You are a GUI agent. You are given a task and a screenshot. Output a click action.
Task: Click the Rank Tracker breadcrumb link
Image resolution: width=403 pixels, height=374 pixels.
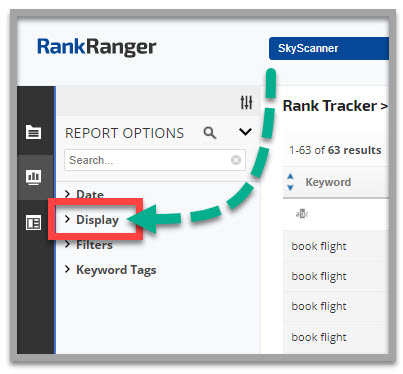tap(330, 106)
